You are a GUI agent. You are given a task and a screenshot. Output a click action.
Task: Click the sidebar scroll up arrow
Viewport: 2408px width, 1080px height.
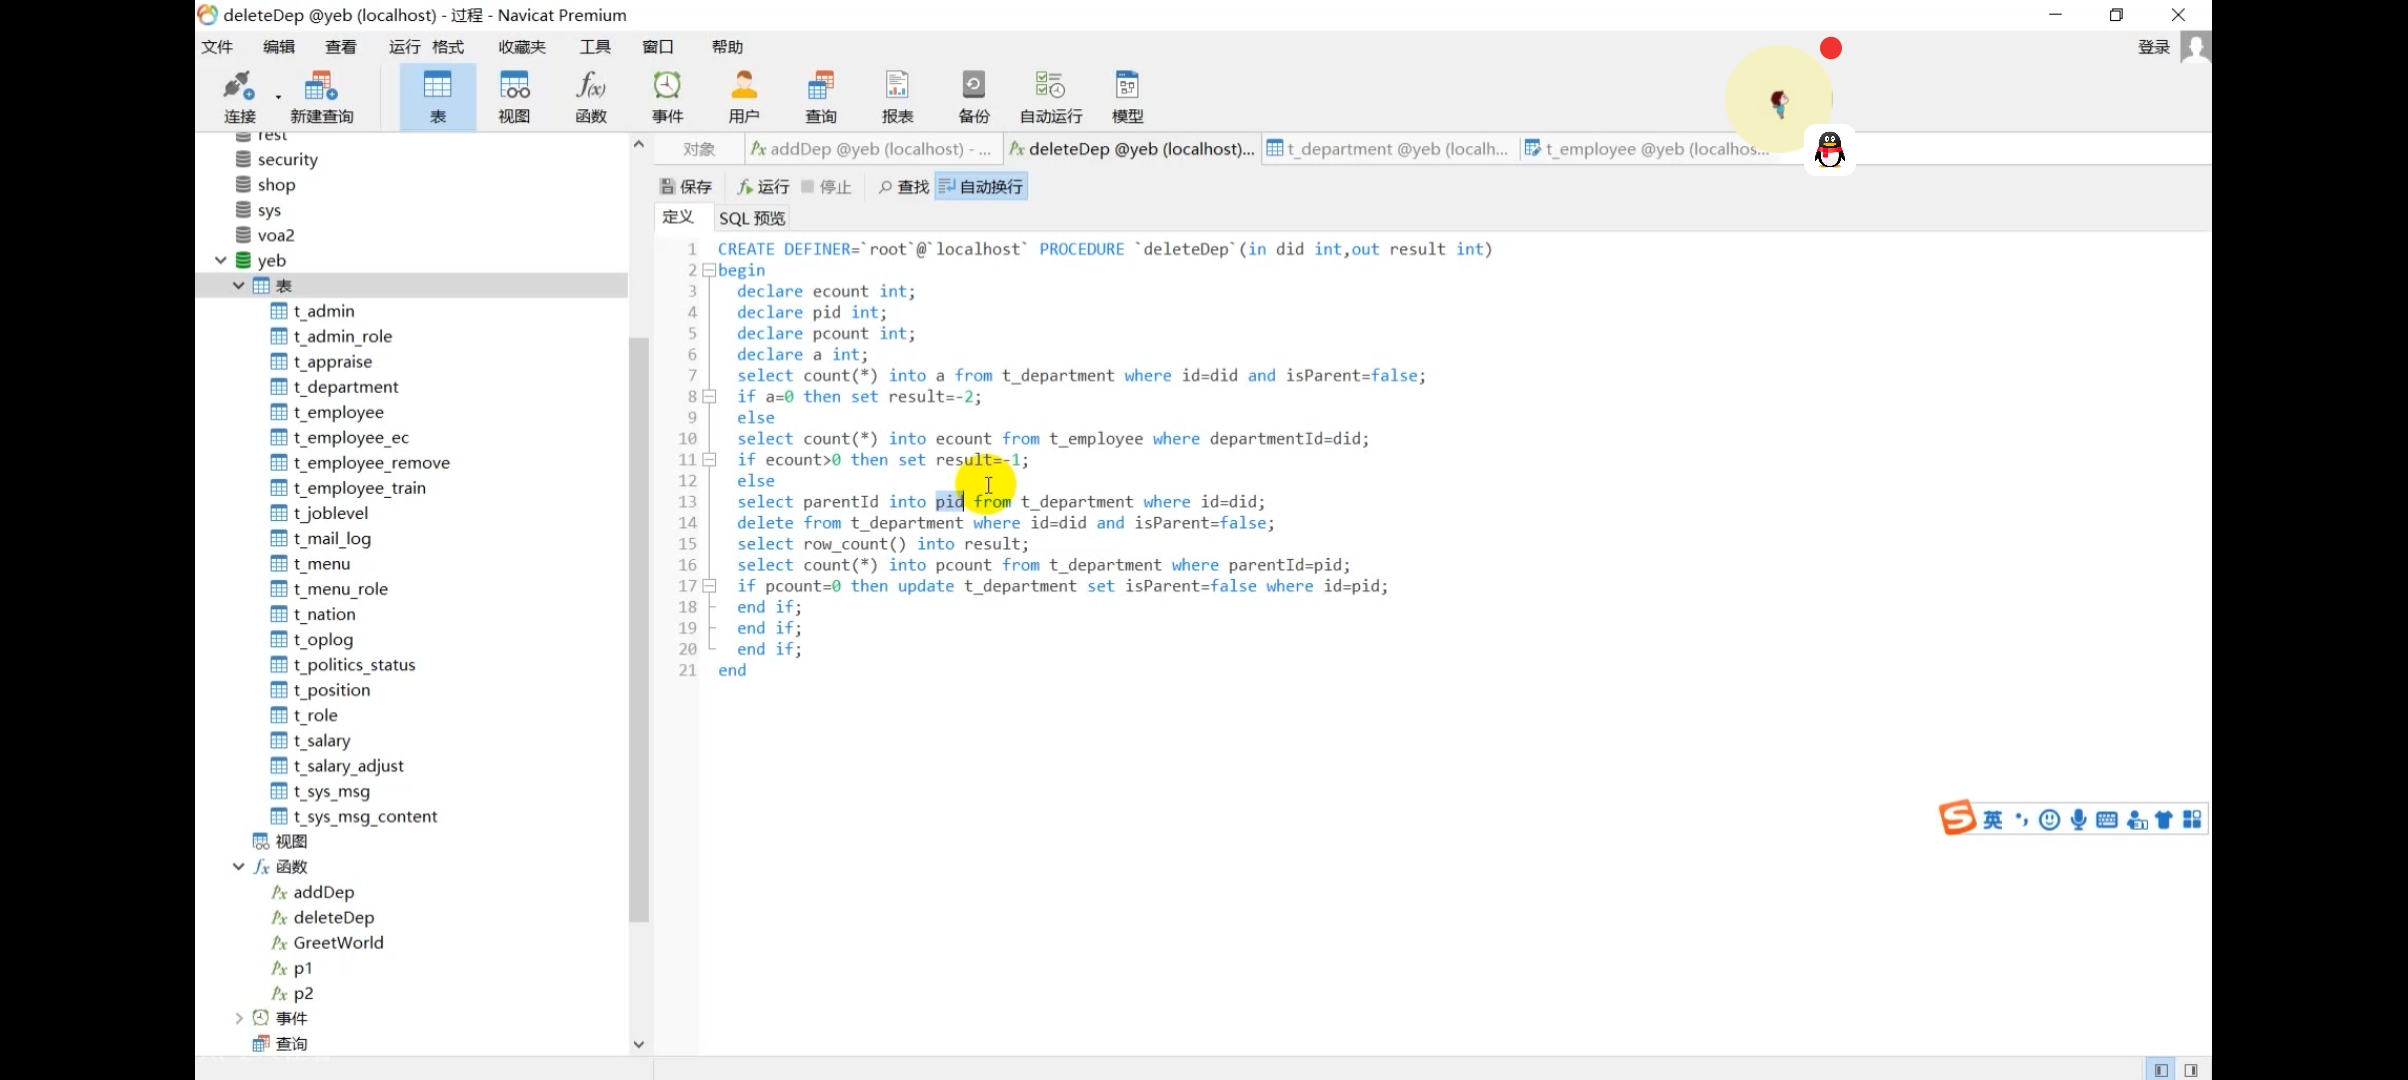pyautogui.click(x=638, y=145)
